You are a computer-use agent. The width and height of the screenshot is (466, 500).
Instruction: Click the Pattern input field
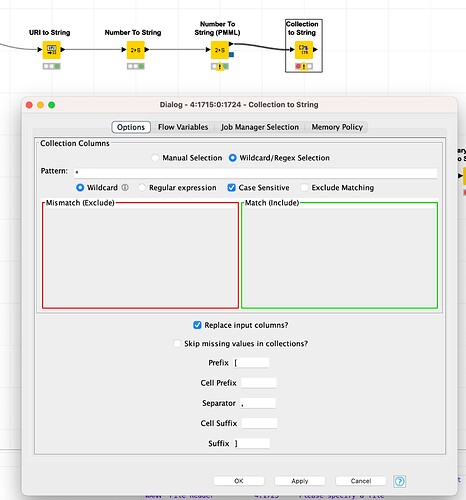pos(255,172)
